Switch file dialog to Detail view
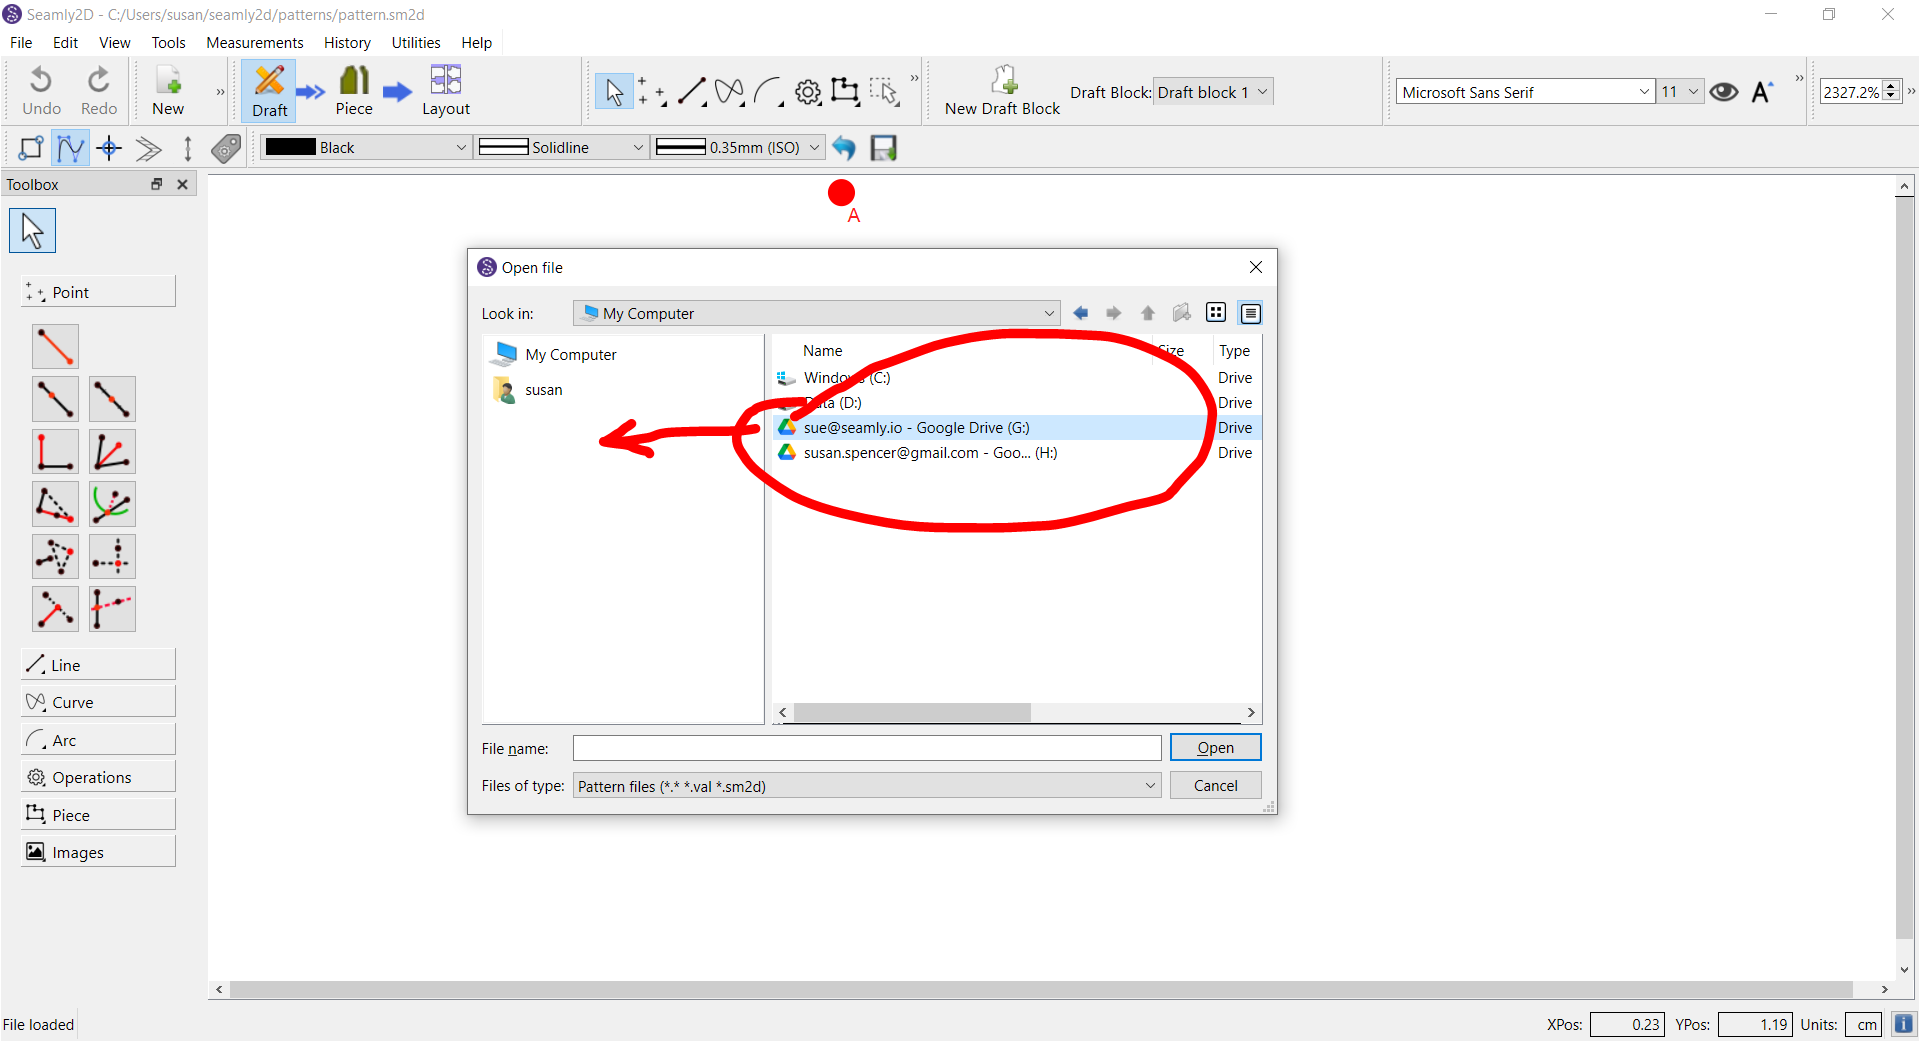 coord(1250,313)
